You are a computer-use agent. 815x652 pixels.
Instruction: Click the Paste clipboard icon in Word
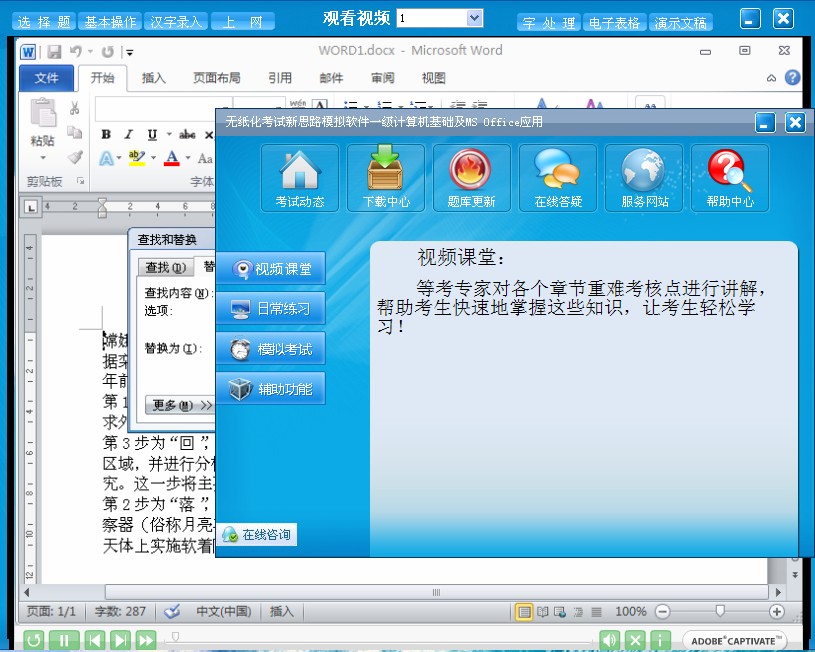tap(43, 112)
